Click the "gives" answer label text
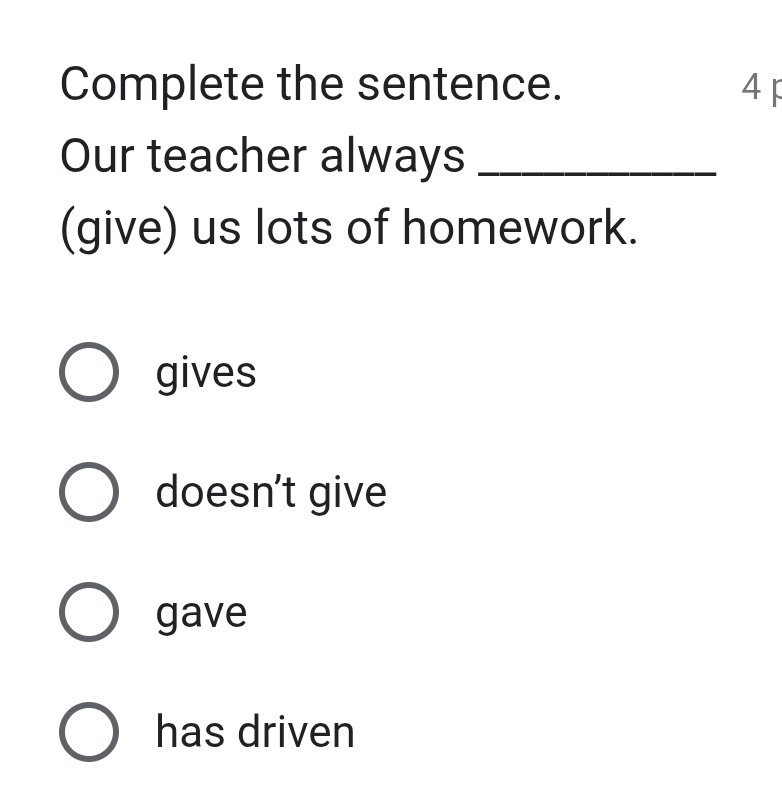 click(206, 373)
